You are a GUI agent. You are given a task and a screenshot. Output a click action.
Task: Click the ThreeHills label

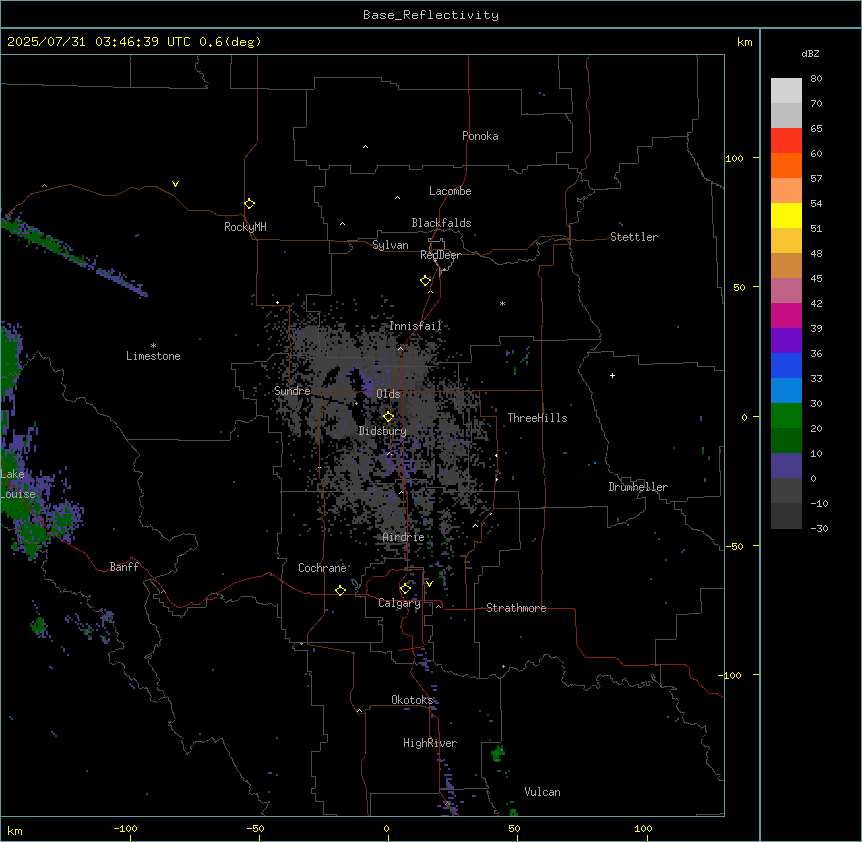pyautogui.click(x=537, y=418)
